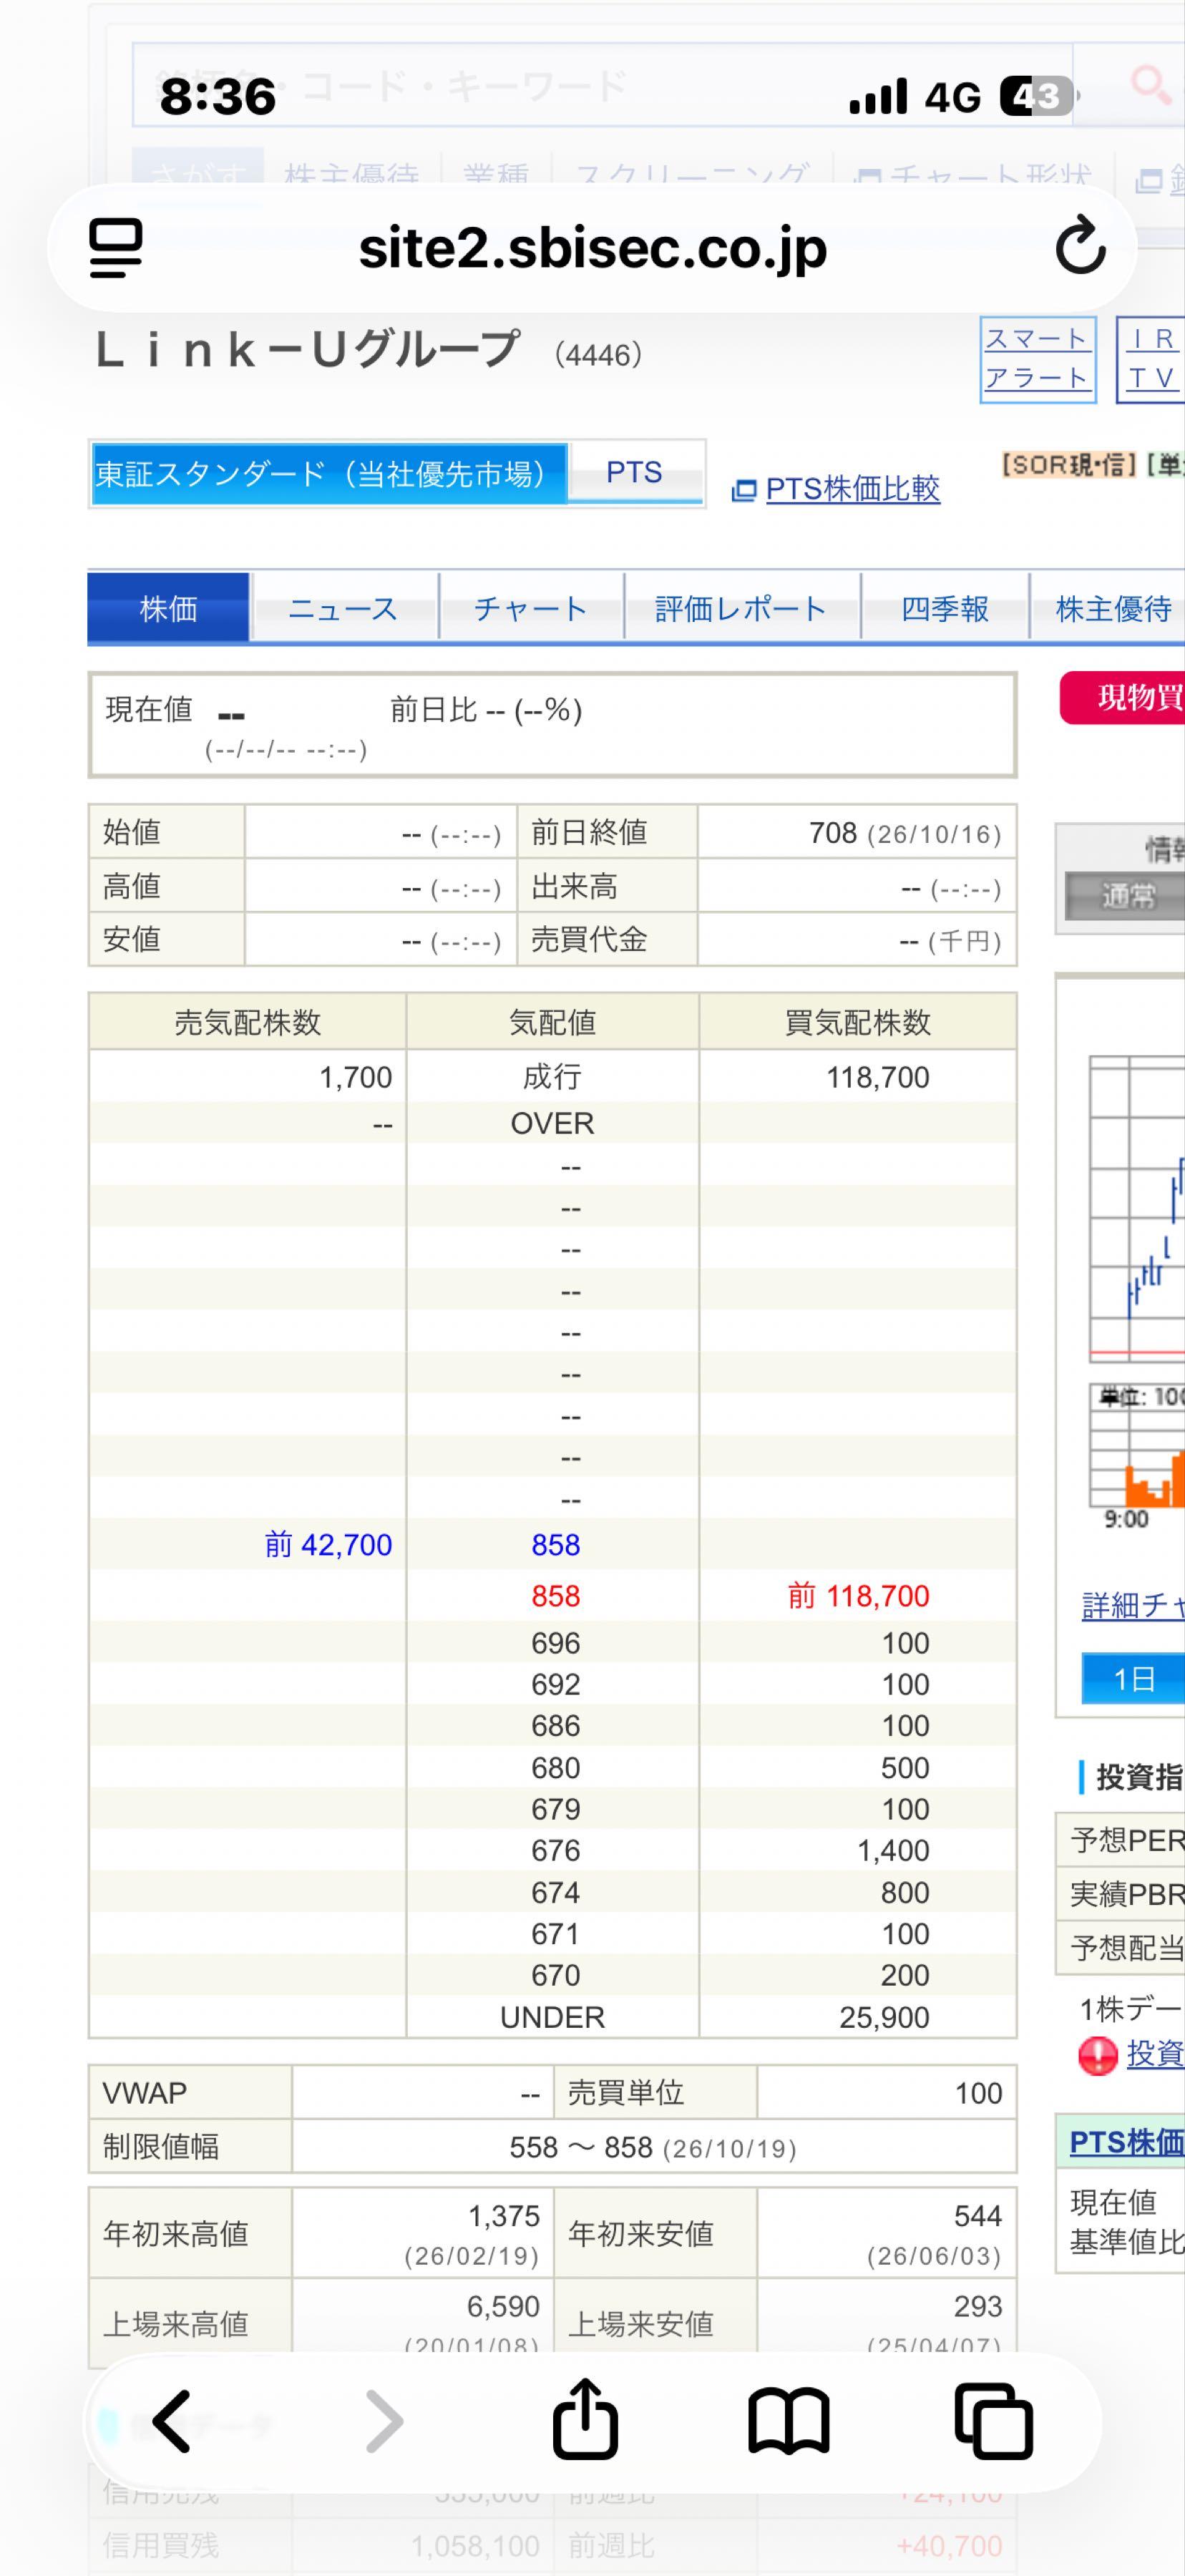Click popup icon beside PTS株価比較
Image resolution: width=1185 pixels, height=2576 pixels.
[x=744, y=490]
